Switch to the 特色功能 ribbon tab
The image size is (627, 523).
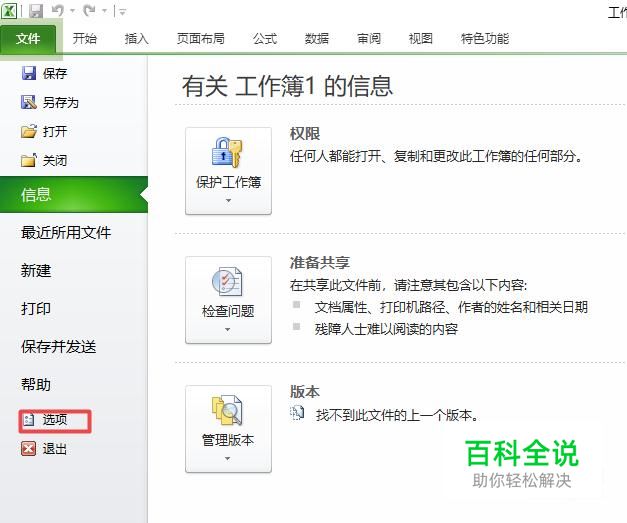point(485,39)
